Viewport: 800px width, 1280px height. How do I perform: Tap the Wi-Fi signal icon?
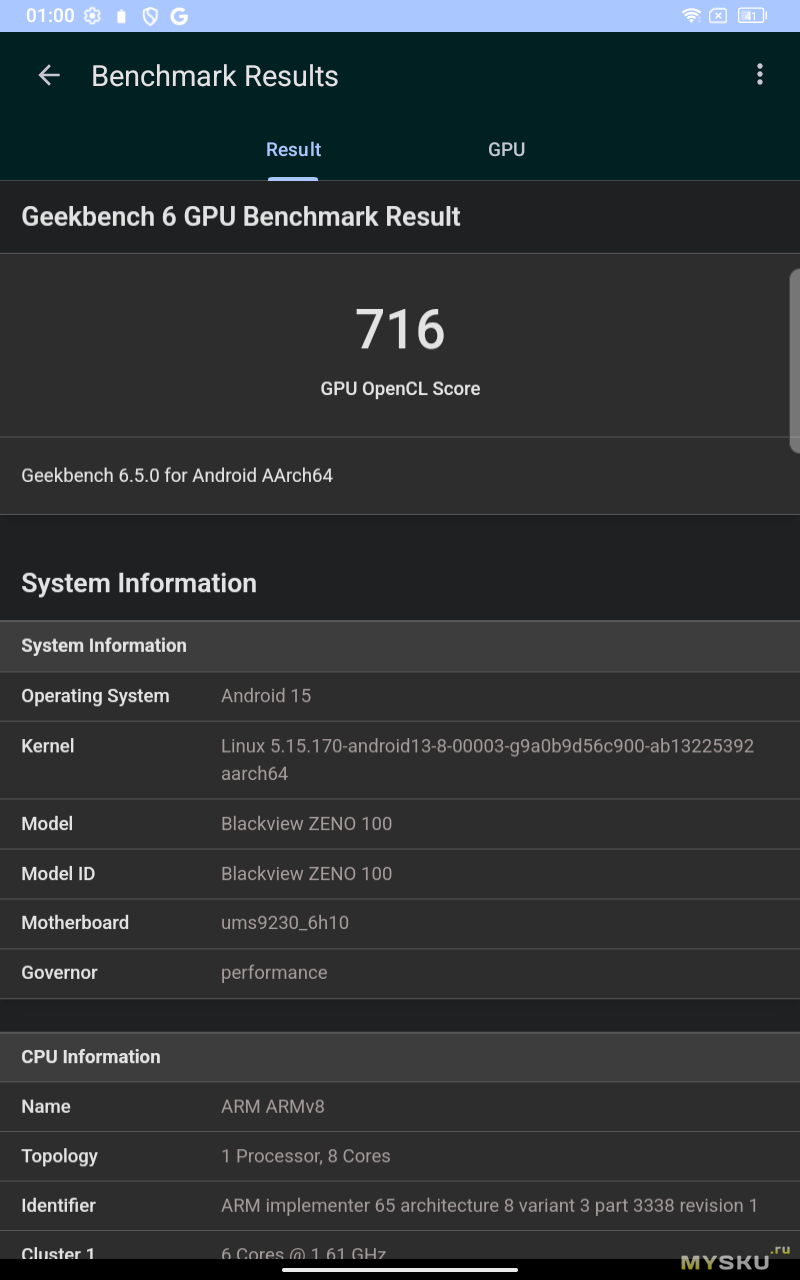point(690,16)
